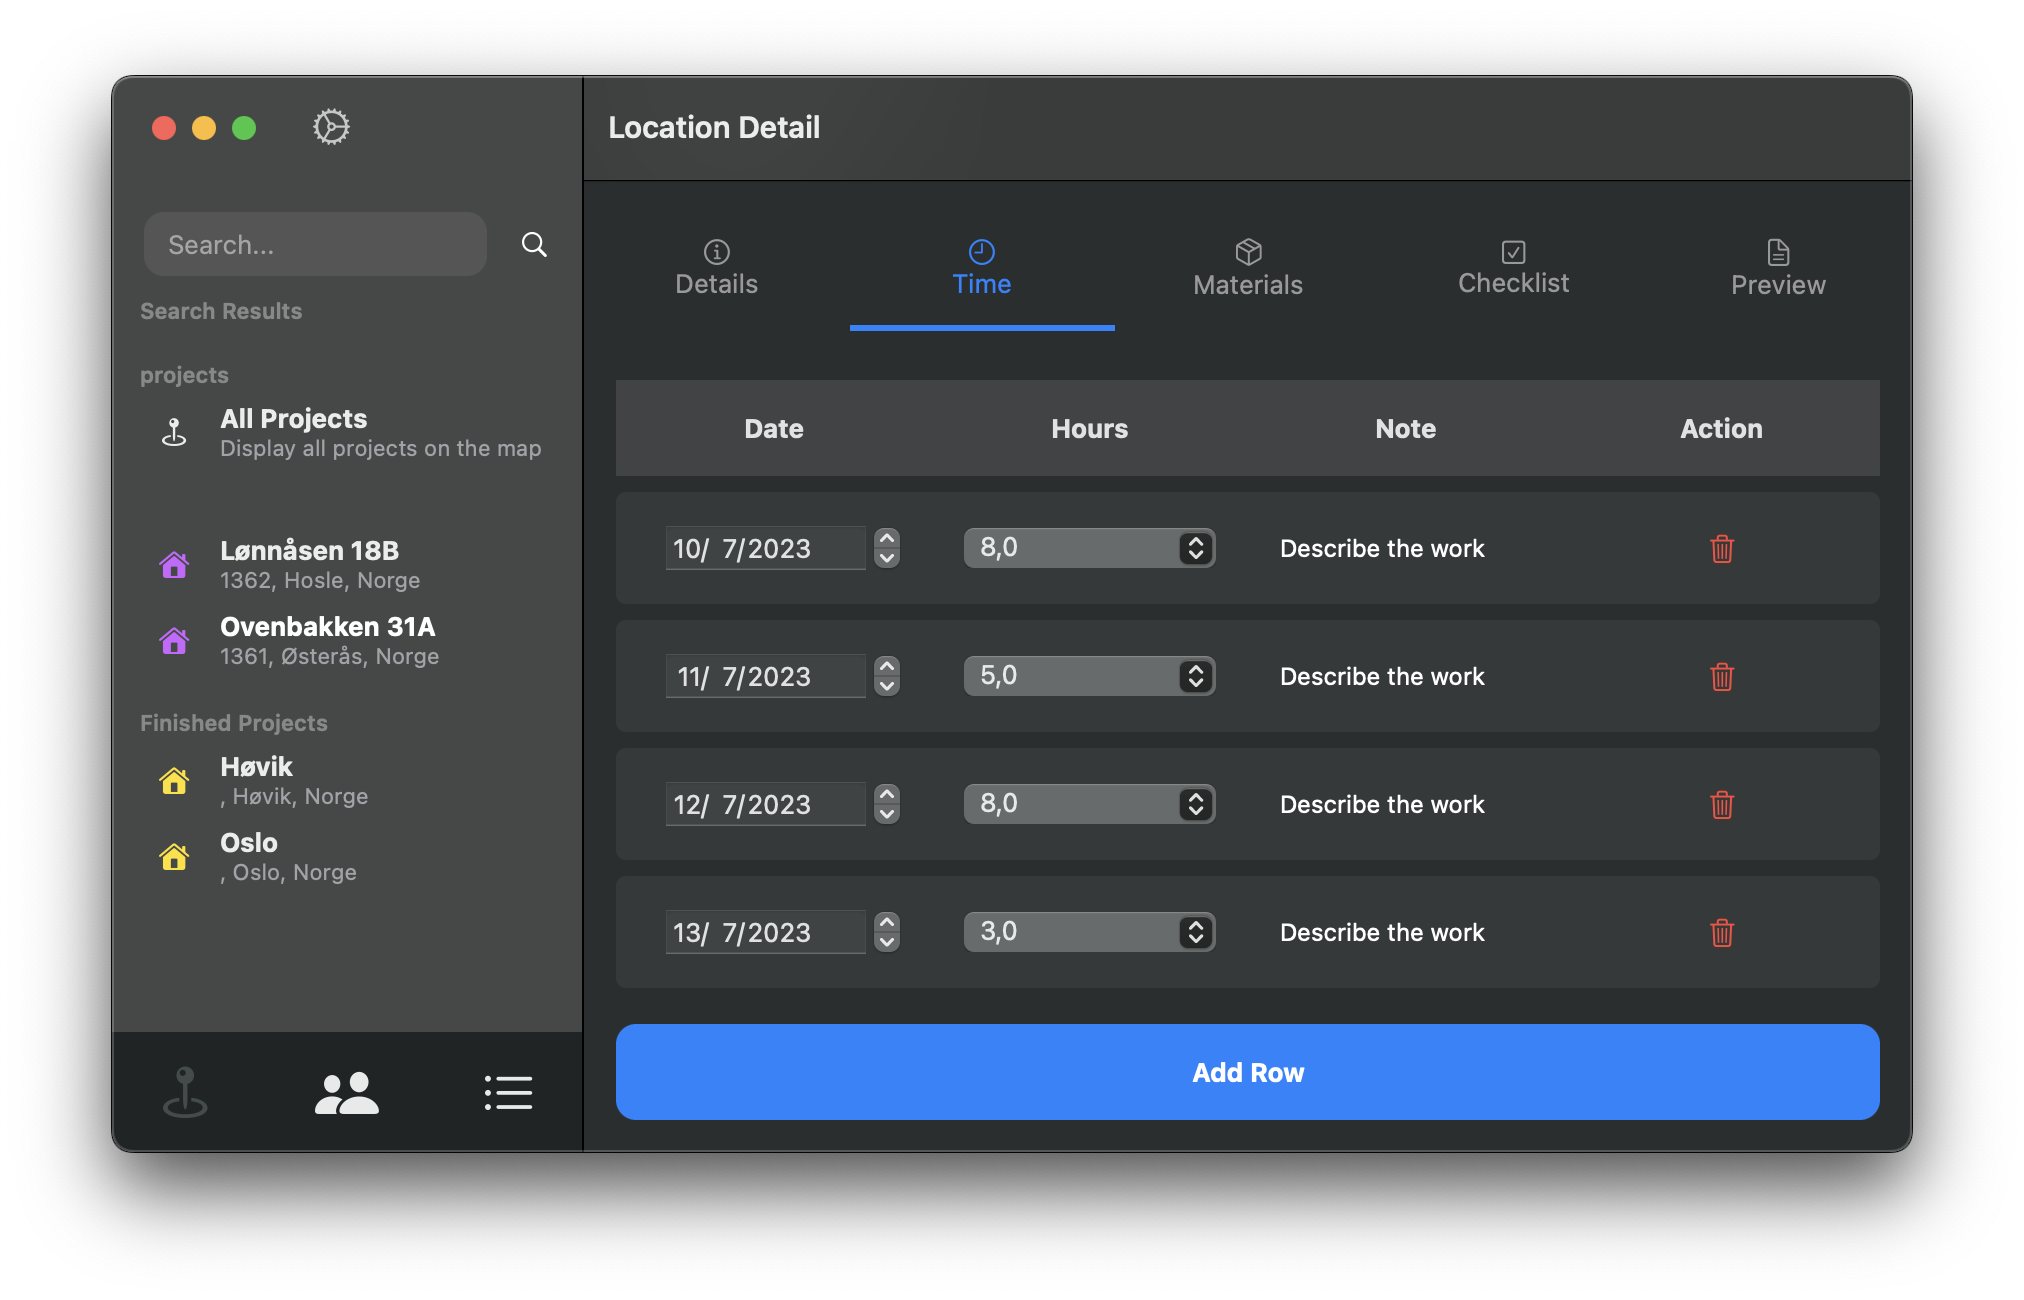The image size is (2024, 1300).
Task: Open people view in bottom bar
Action: click(x=347, y=1092)
